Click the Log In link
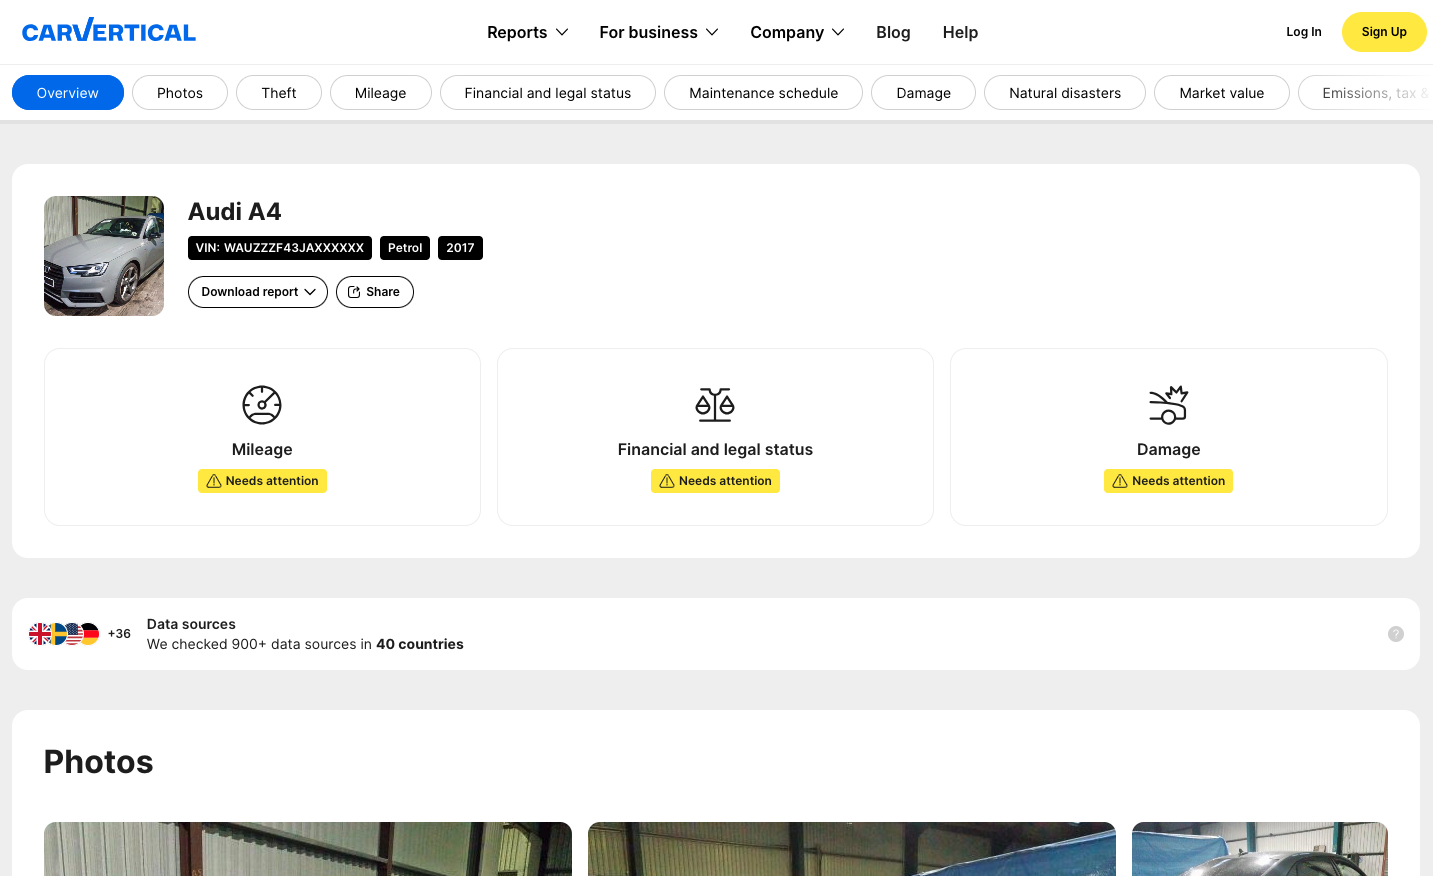The height and width of the screenshot is (876, 1433). click(1303, 32)
